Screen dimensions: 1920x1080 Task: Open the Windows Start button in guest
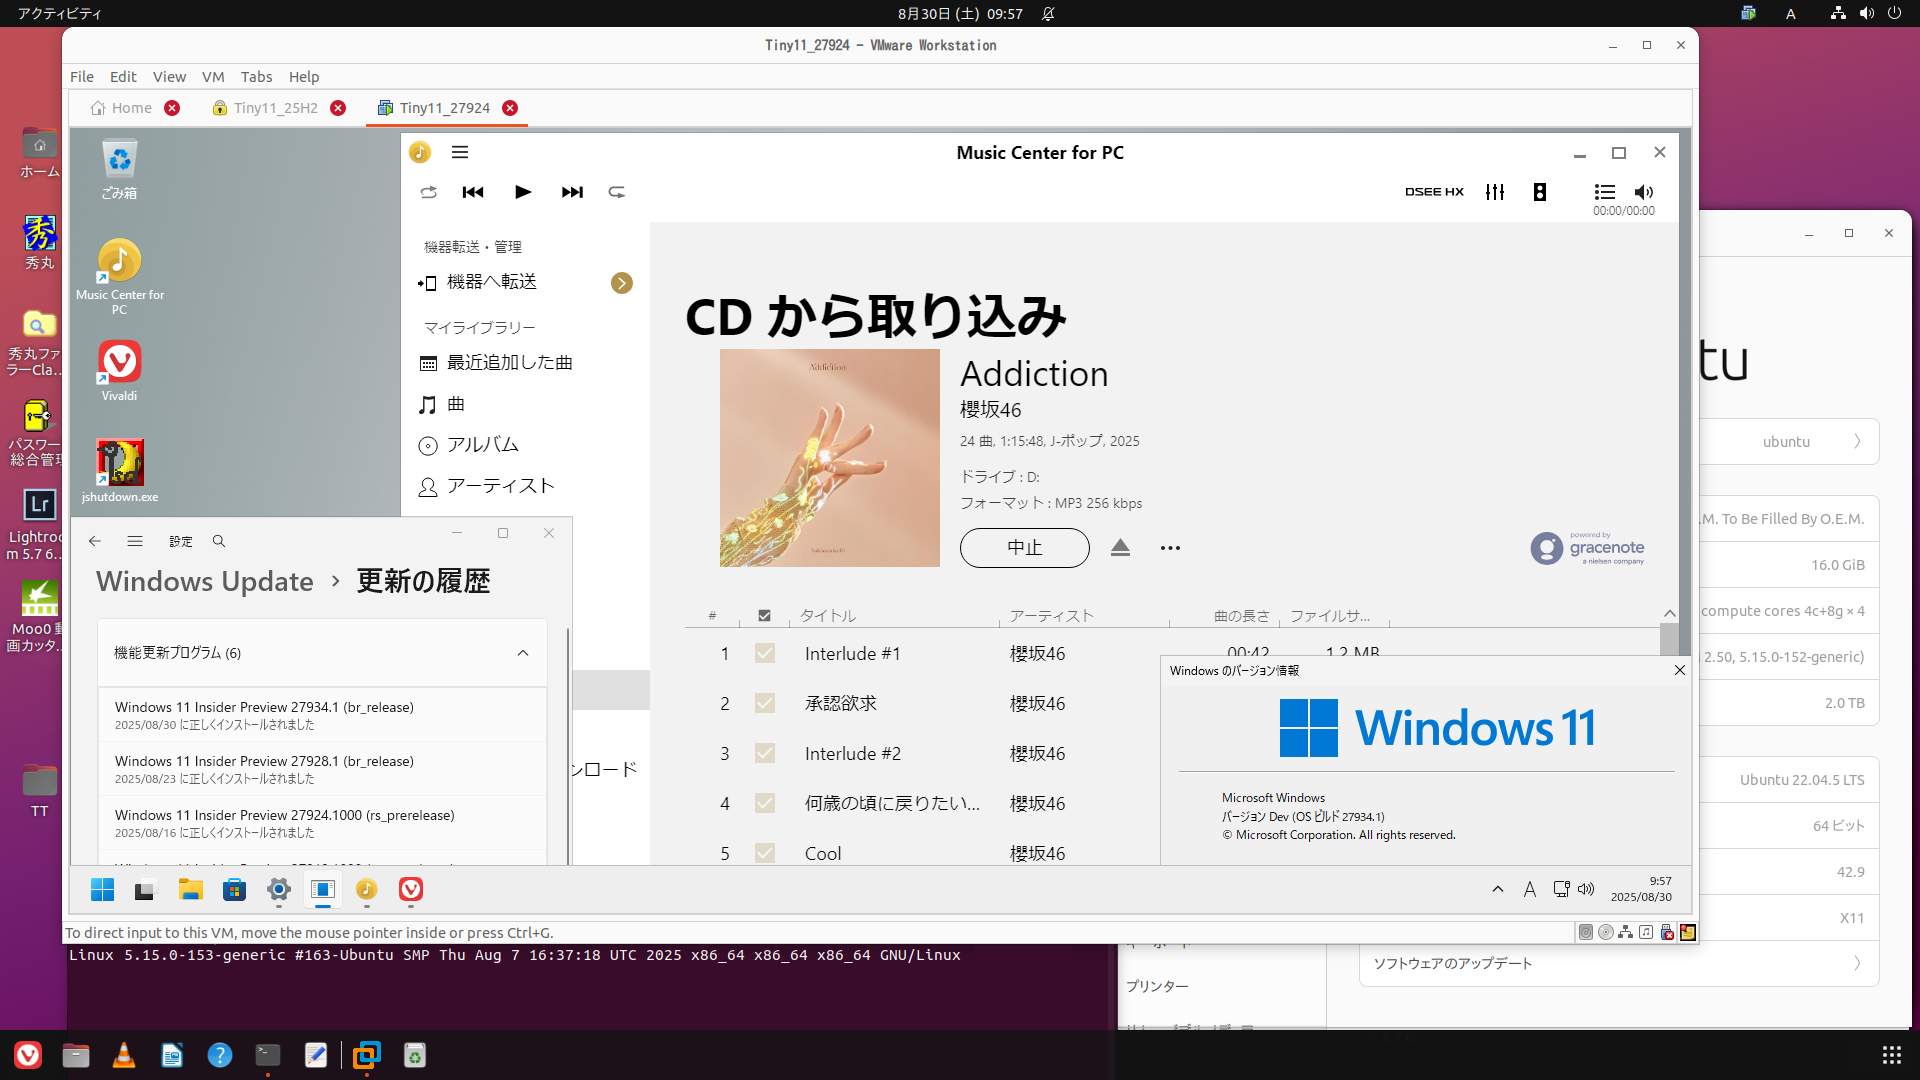pyautogui.click(x=102, y=889)
